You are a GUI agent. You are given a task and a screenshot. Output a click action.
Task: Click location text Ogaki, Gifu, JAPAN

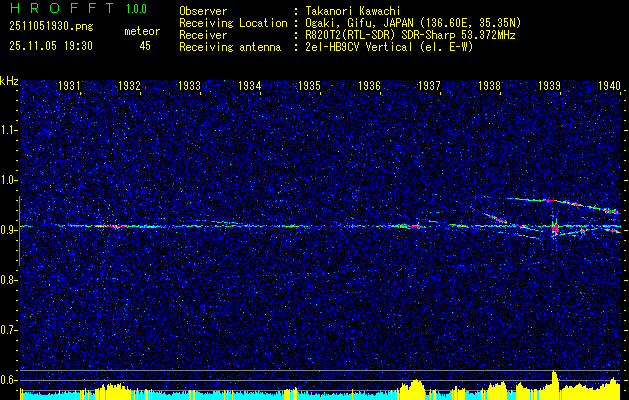pyautogui.click(x=360, y=23)
